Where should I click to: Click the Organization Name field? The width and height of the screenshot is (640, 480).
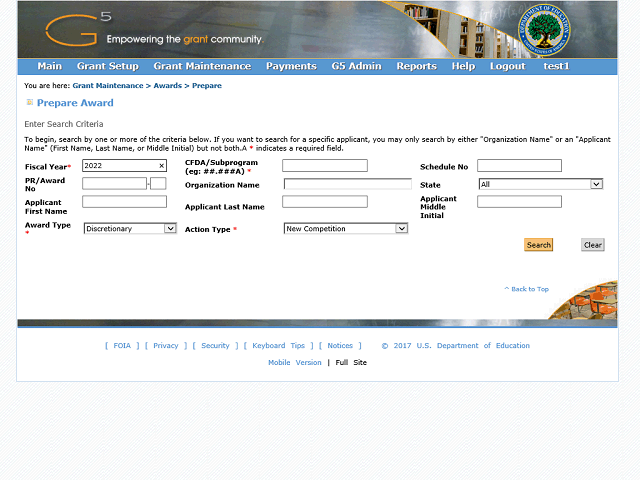[348, 184]
